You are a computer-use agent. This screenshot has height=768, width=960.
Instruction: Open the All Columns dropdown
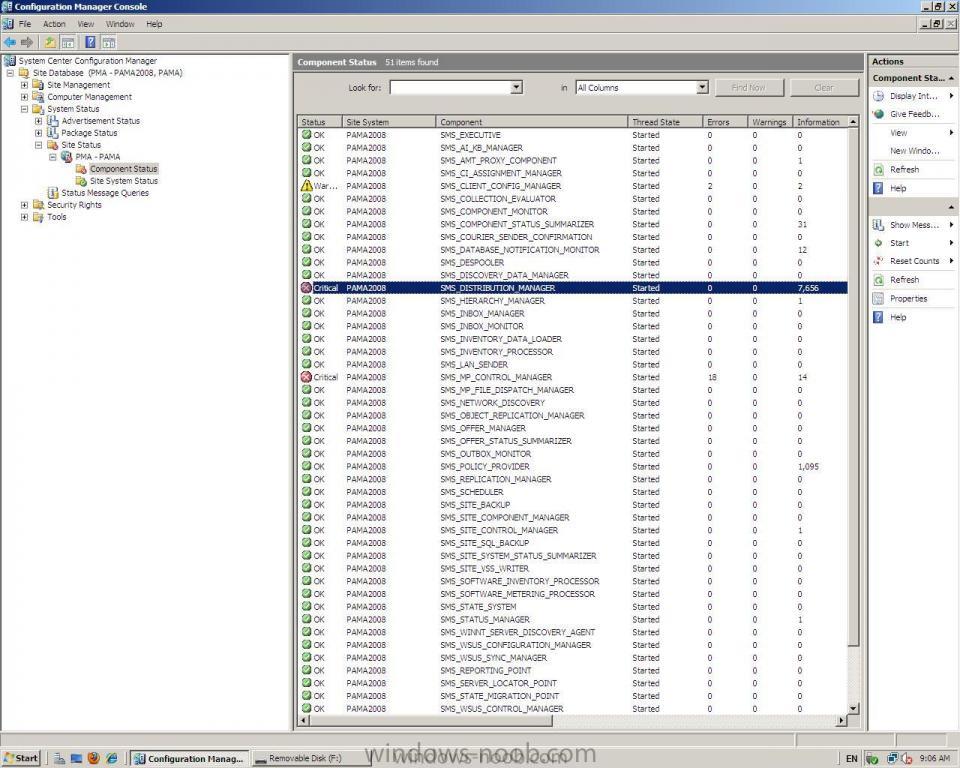(x=702, y=88)
